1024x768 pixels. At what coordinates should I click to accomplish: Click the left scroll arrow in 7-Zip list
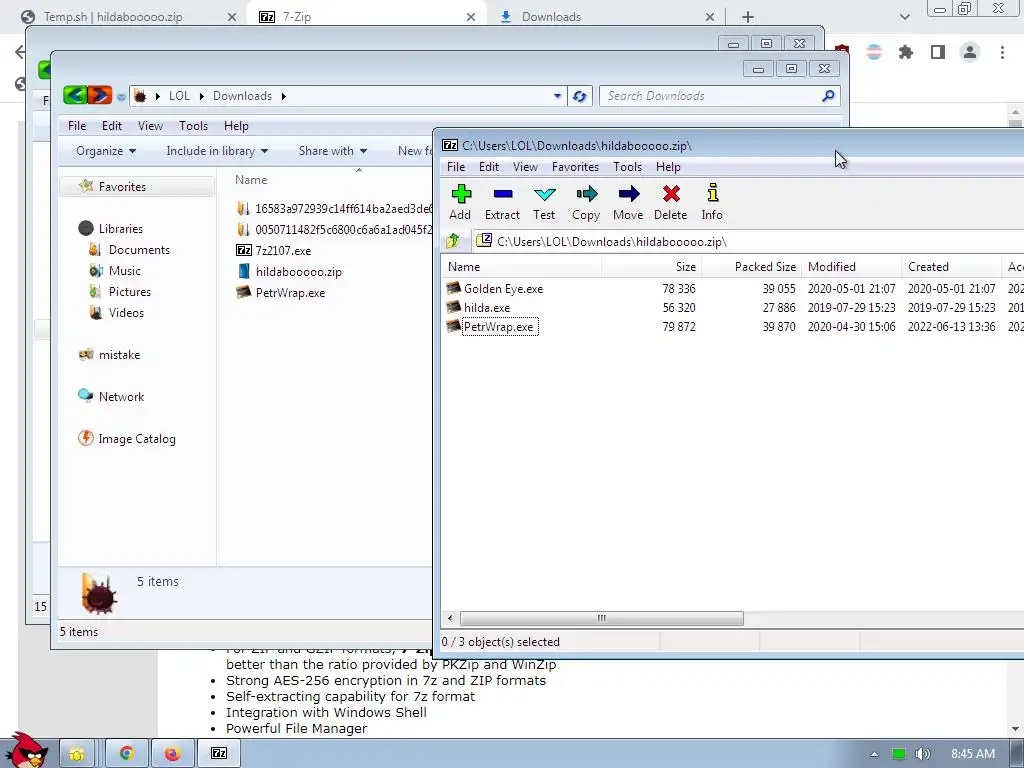pos(450,618)
